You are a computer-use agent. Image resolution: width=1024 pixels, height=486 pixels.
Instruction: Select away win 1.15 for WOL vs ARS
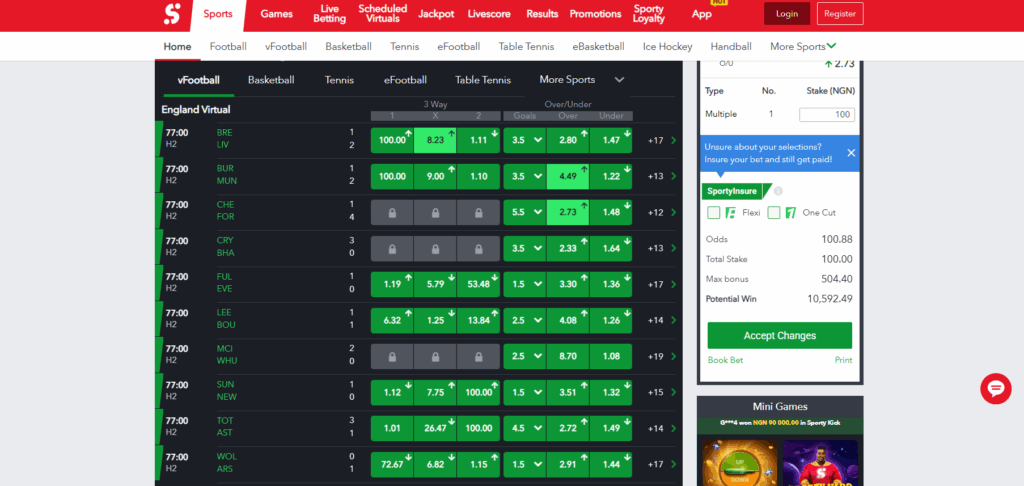(478, 464)
